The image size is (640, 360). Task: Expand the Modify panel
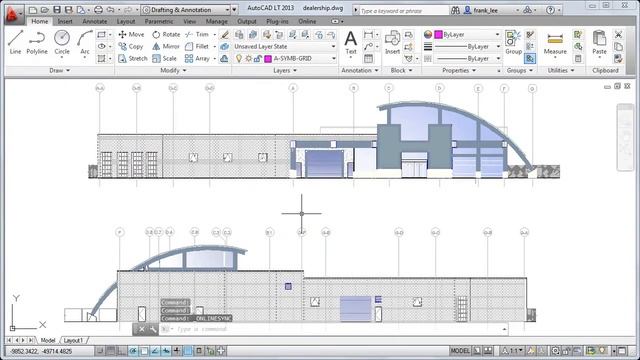point(173,70)
